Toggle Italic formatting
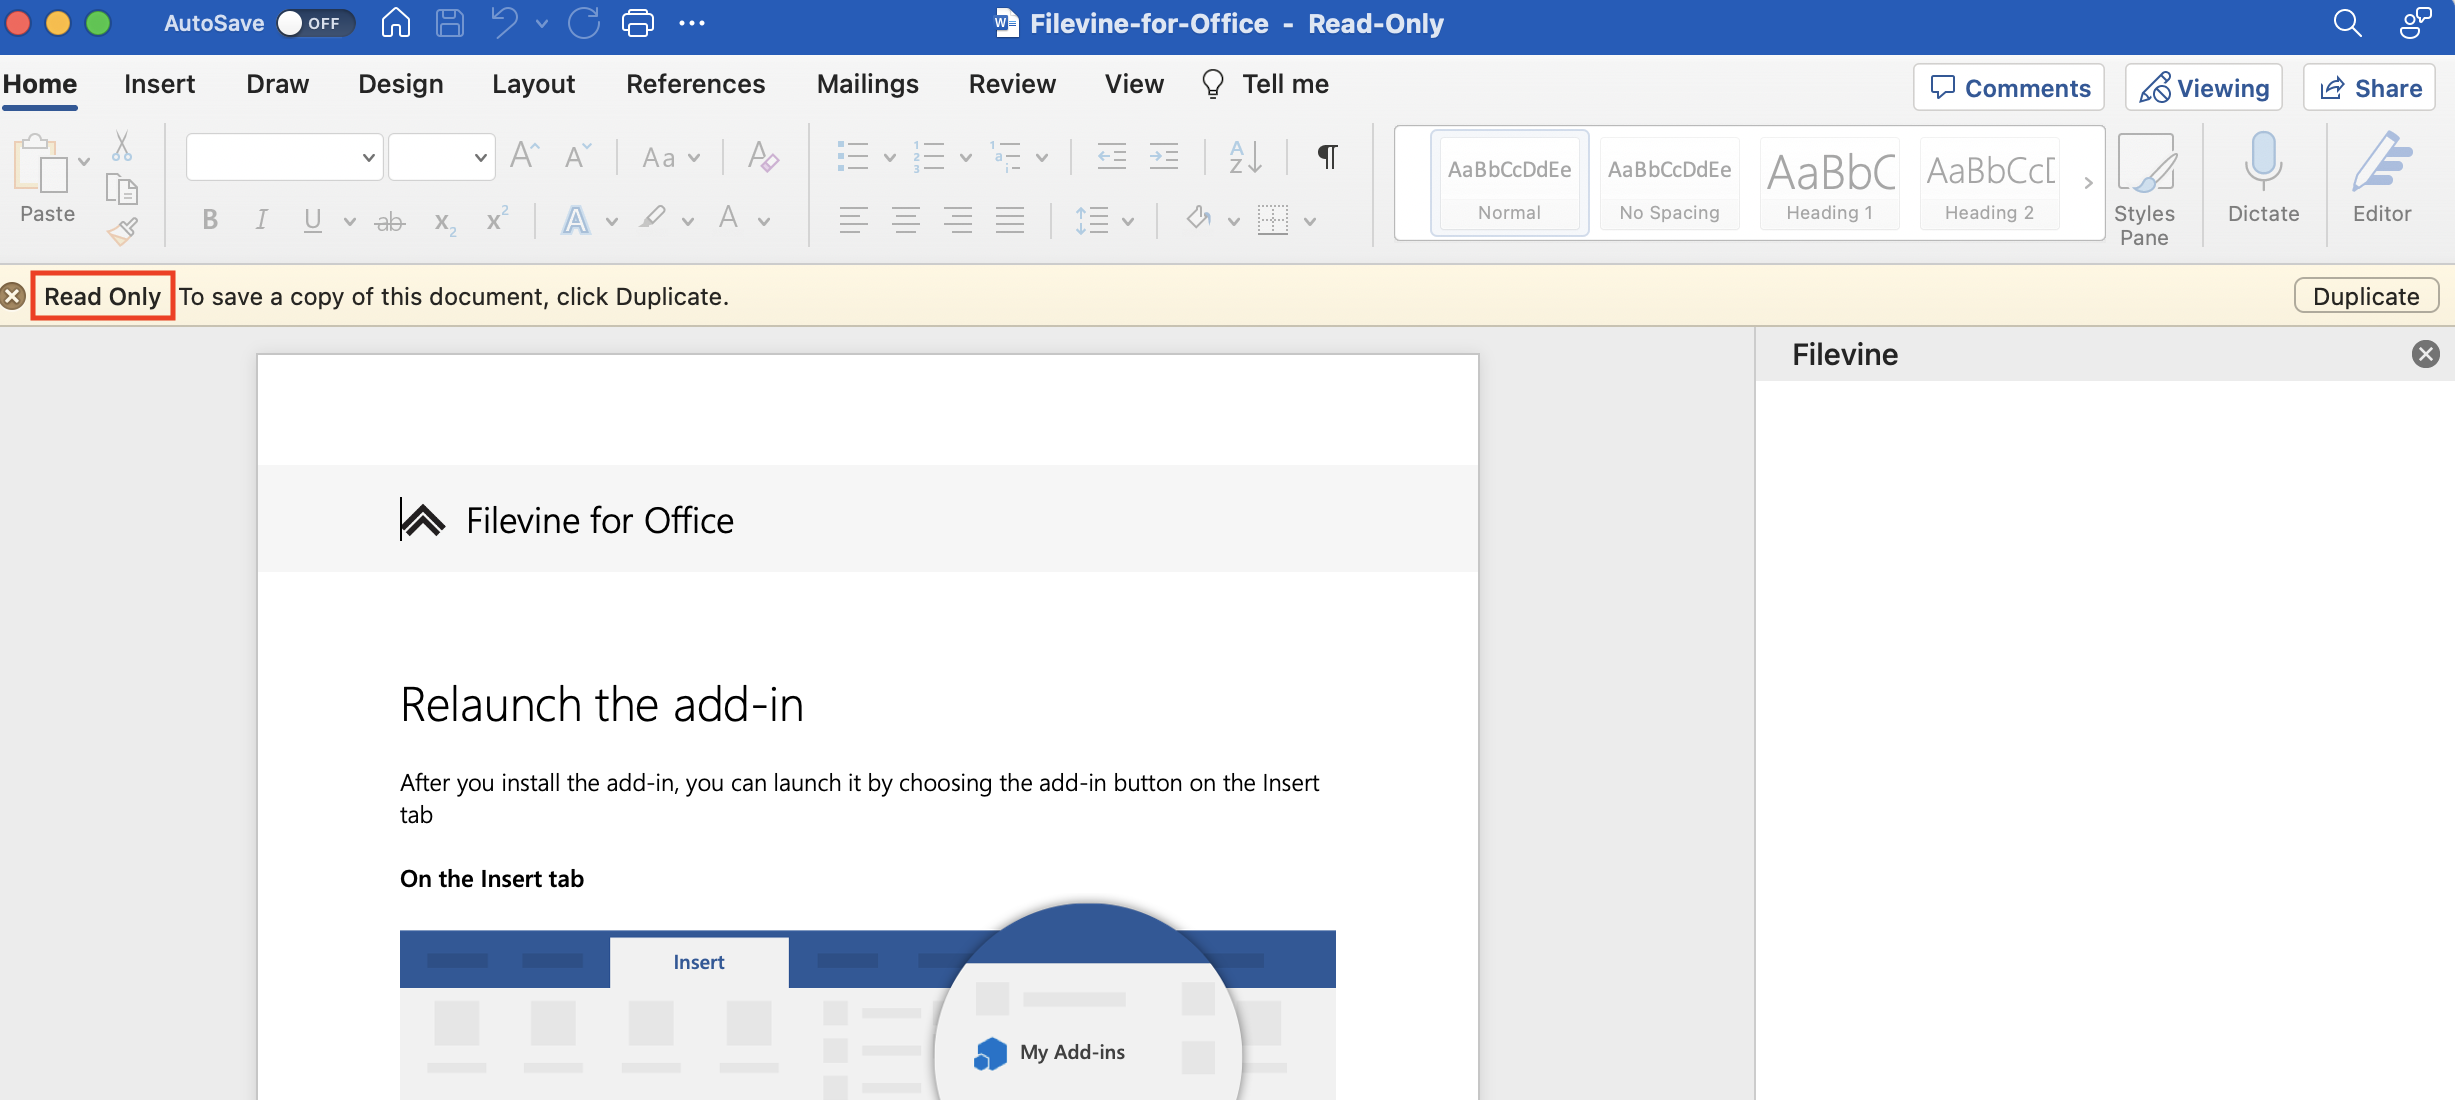Screen dimensions: 2455x1100 [x=261, y=220]
